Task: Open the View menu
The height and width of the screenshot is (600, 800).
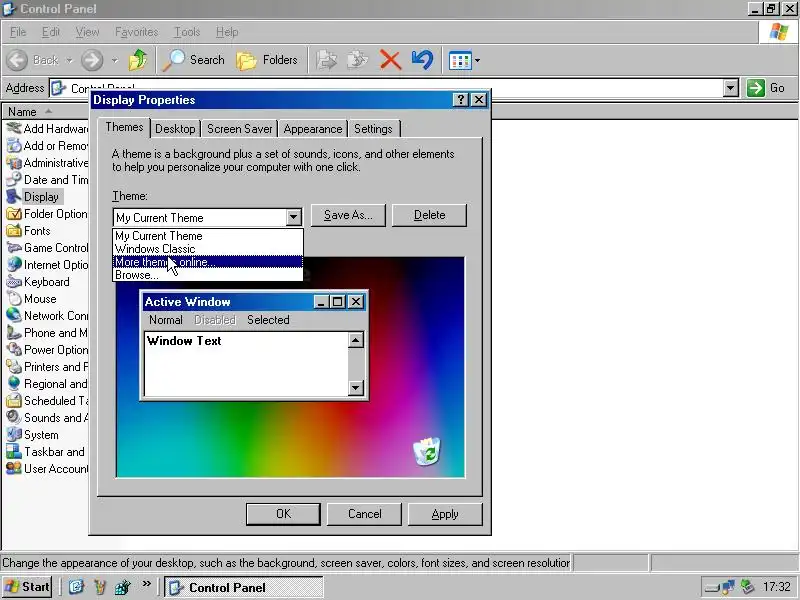Action: pyautogui.click(x=87, y=32)
